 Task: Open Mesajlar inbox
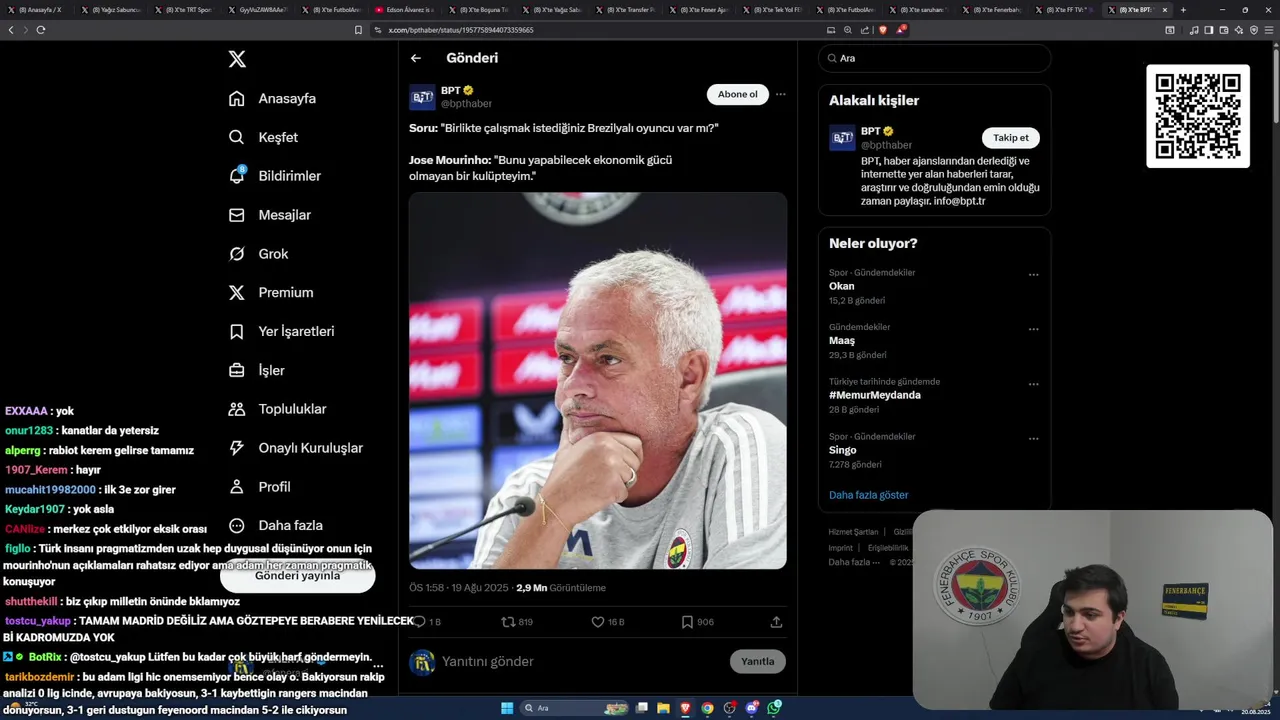[270, 215]
